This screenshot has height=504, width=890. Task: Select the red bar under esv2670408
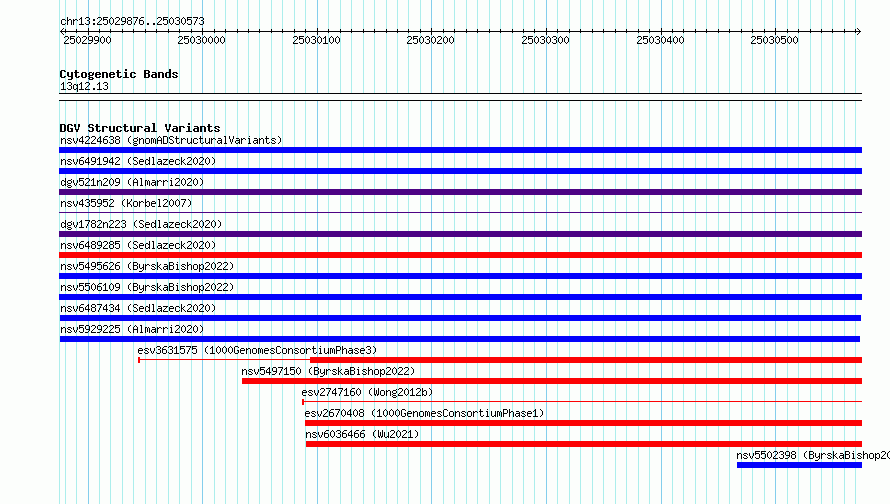(583, 423)
